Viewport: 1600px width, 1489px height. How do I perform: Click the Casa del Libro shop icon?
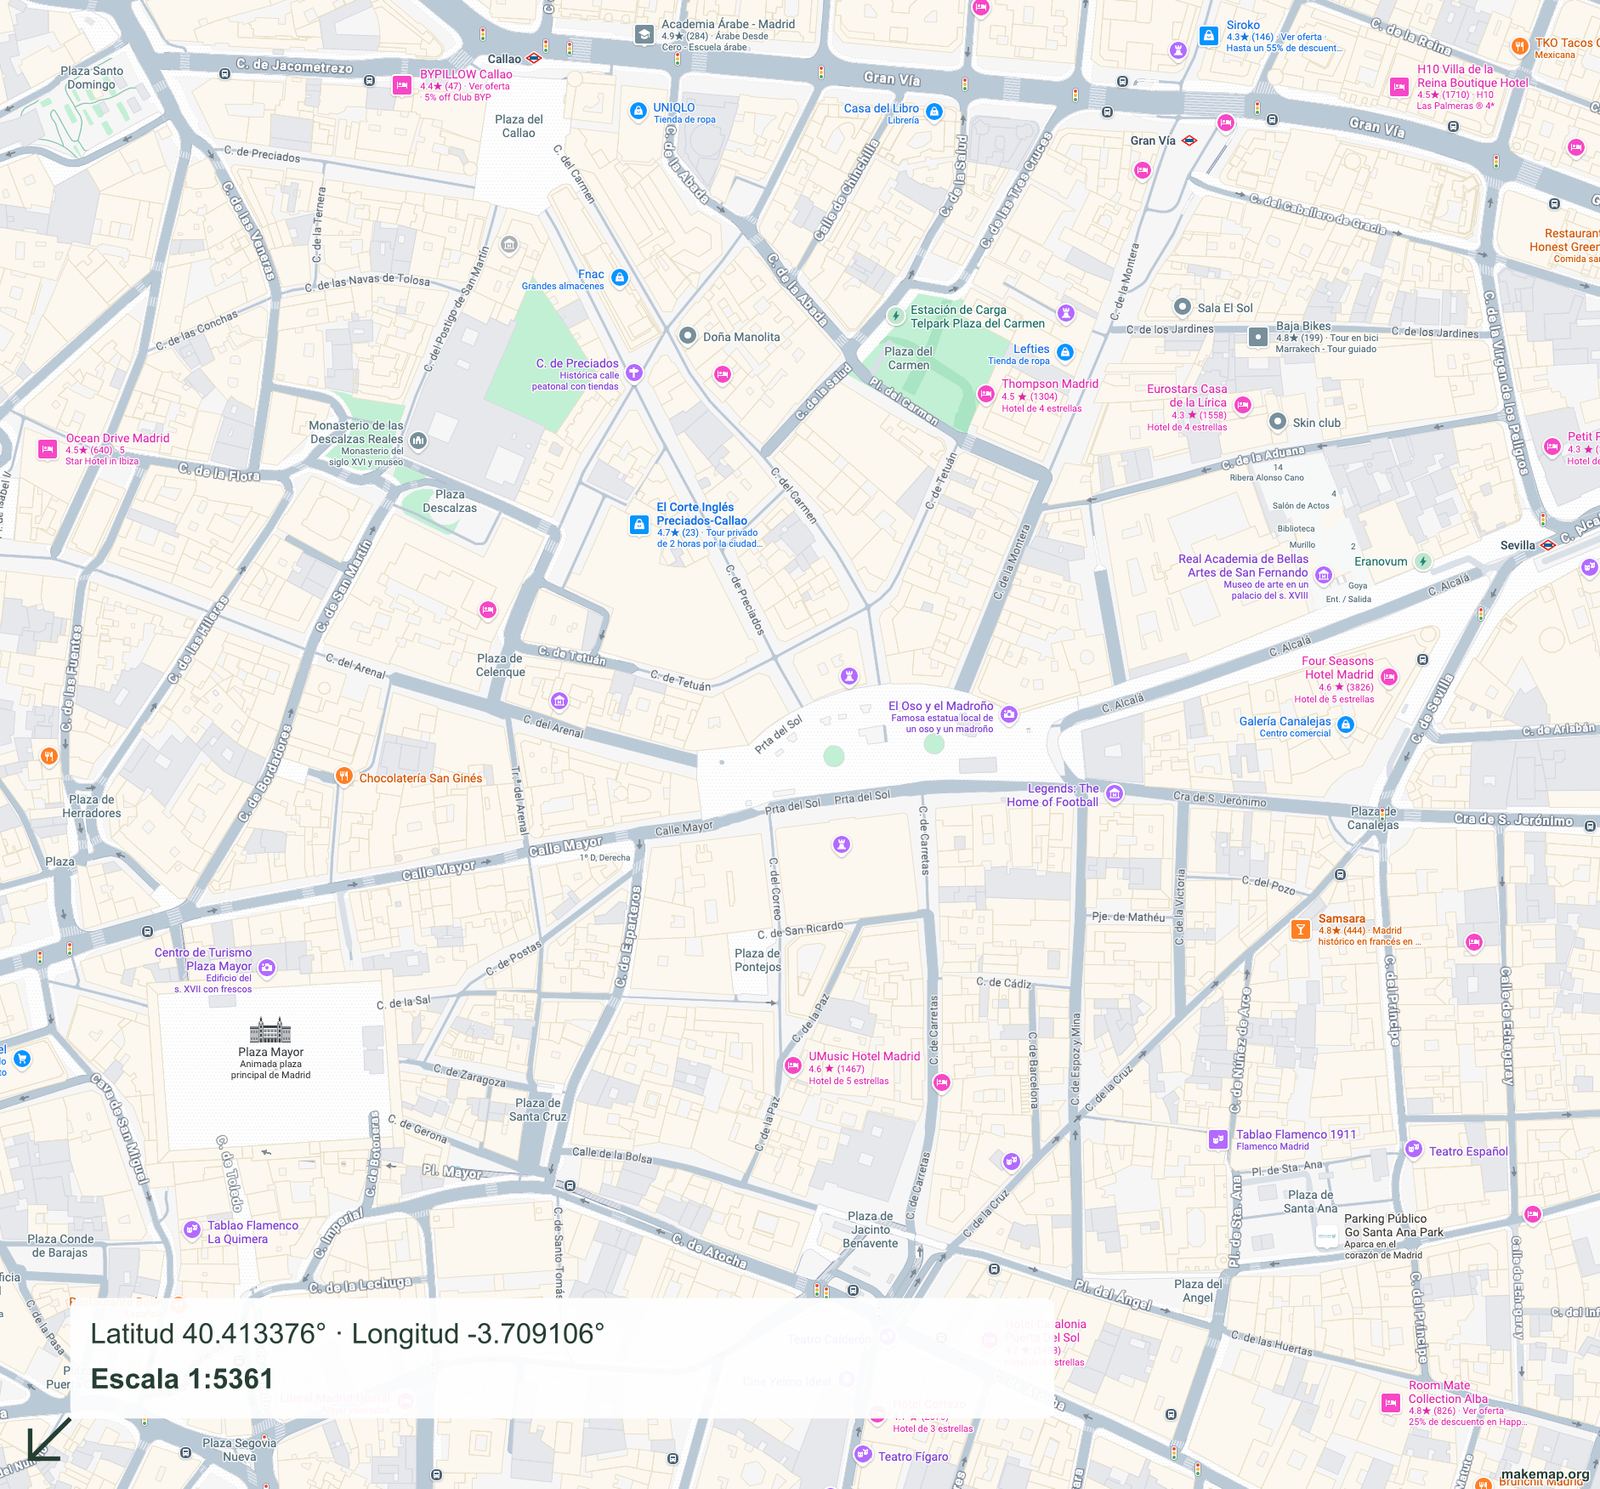click(934, 111)
